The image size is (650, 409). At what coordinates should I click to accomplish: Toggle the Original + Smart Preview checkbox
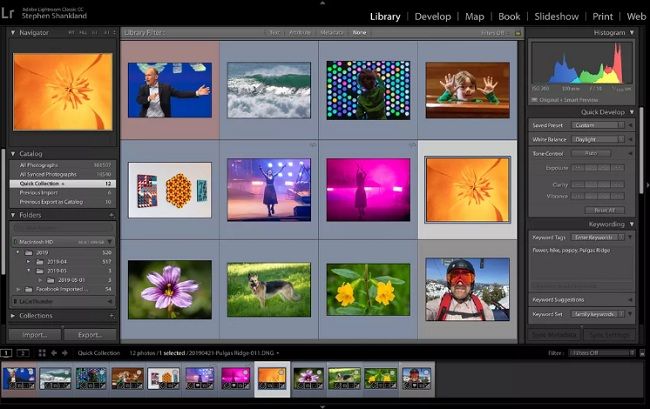pos(535,100)
